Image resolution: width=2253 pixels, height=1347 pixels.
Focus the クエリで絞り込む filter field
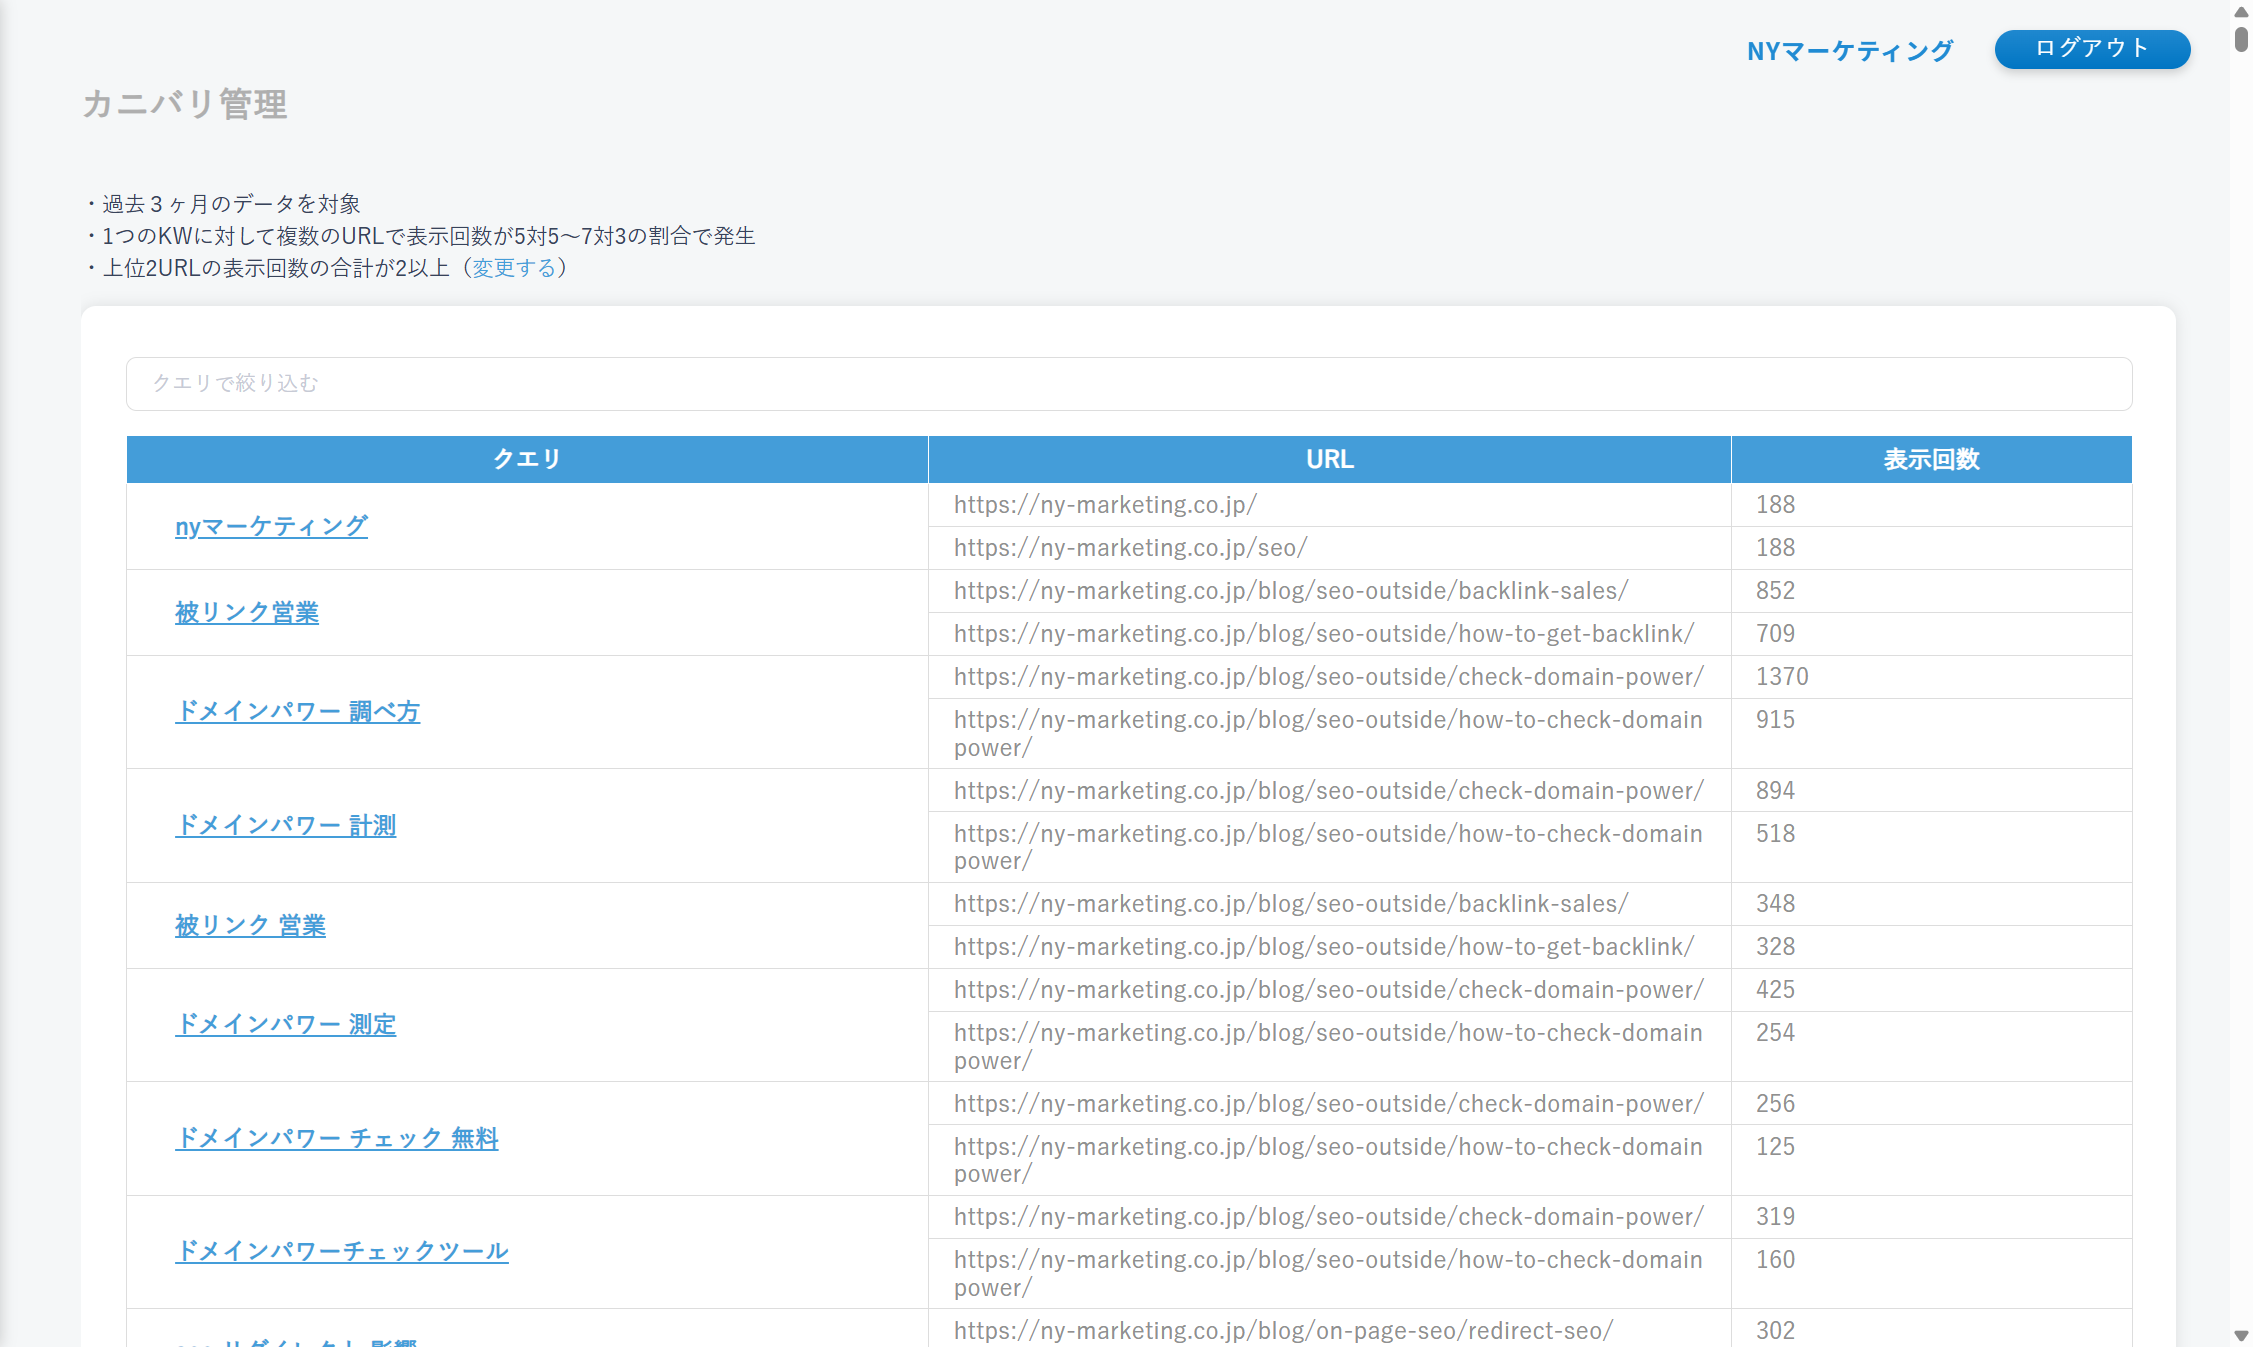click(1129, 383)
